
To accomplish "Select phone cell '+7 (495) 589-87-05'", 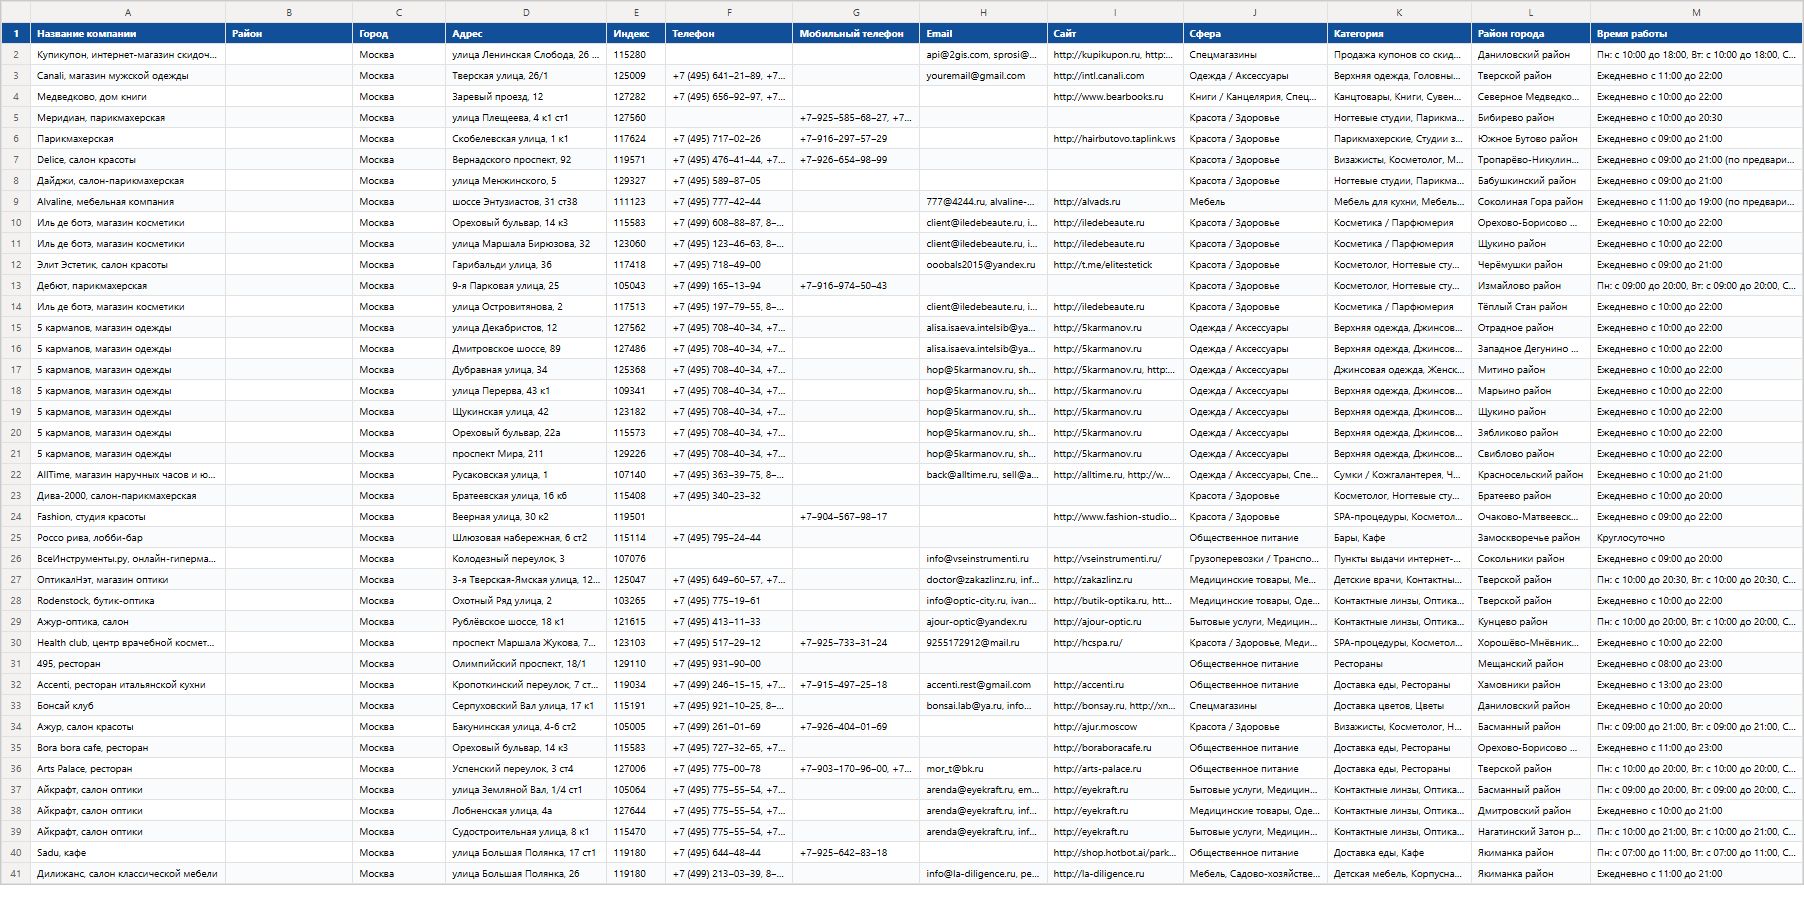I will pos(729,181).
